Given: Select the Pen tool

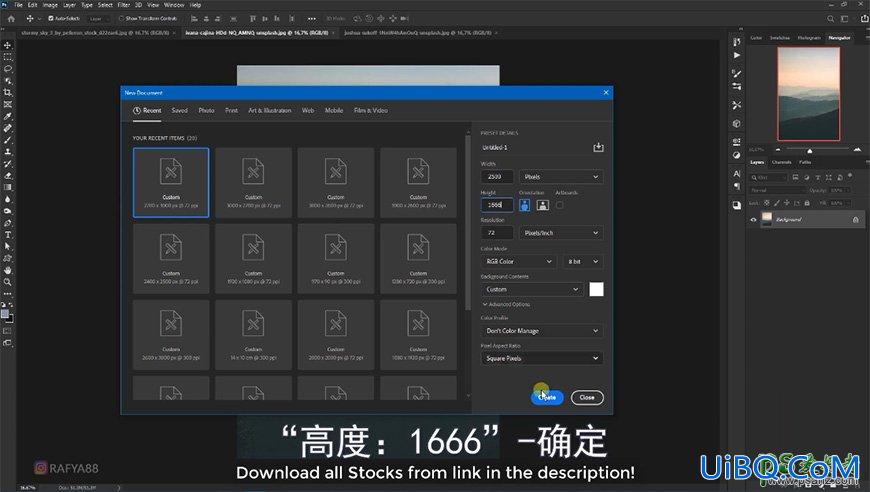Looking at the screenshot, I should 8,223.
